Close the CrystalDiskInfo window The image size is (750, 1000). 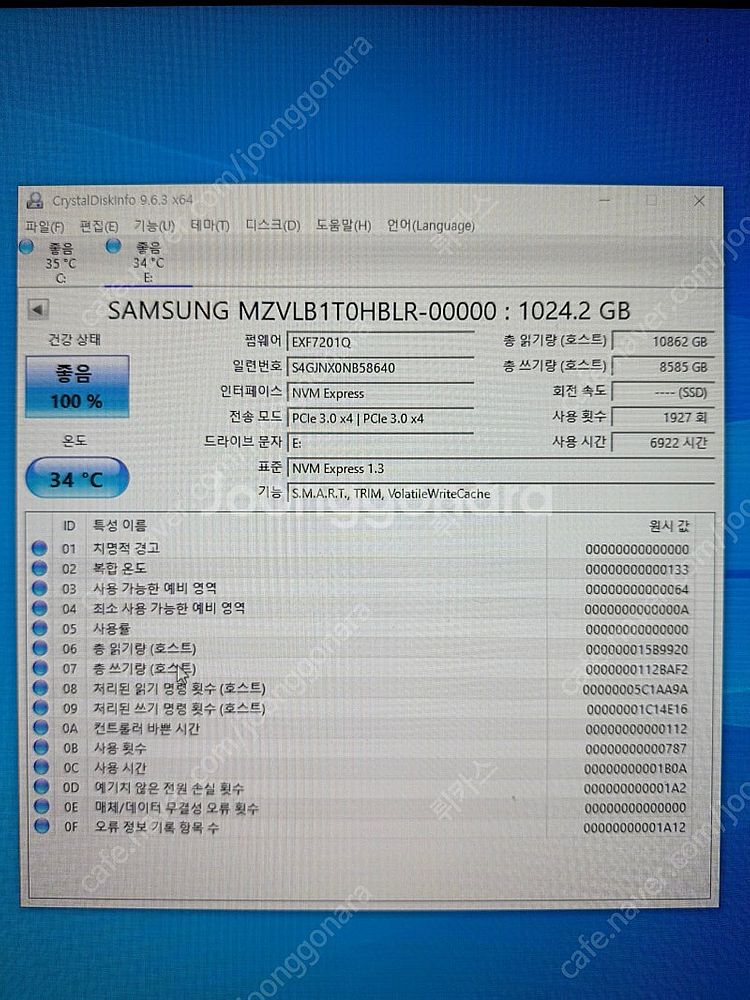(x=700, y=201)
